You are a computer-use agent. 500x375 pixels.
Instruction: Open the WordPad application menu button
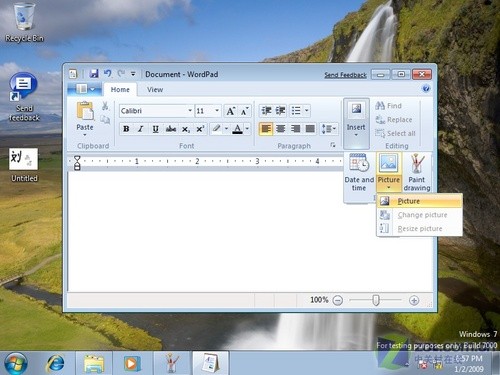click(x=85, y=89)
